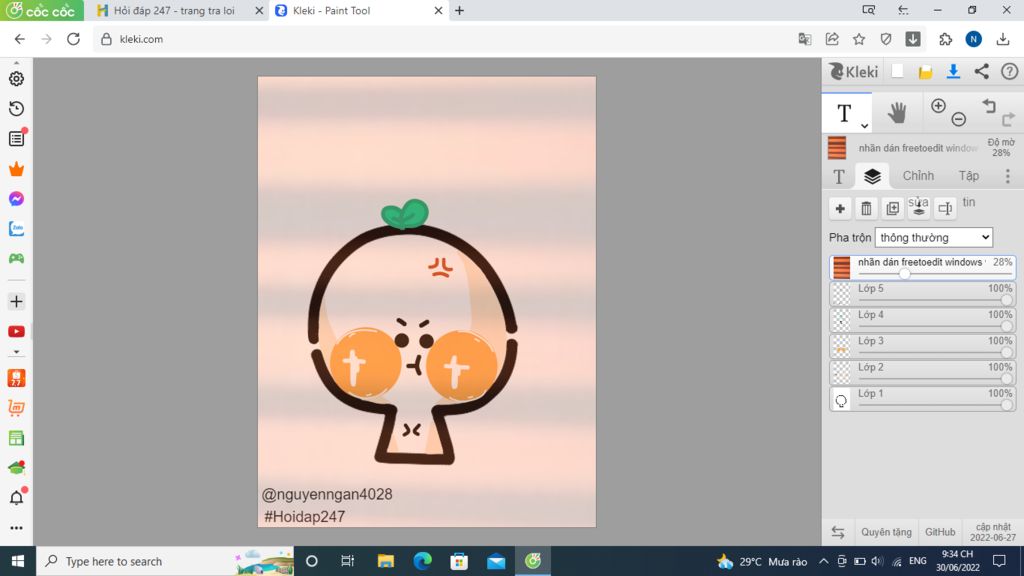Select layer Lớp 4
This screenshot has width=1024, height=576.
(x=922, y=319)
